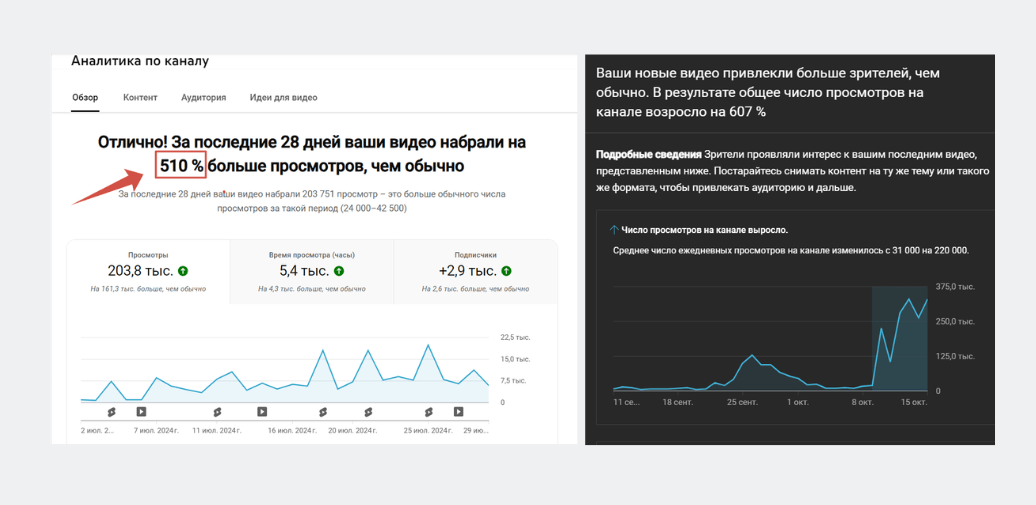Click the headline starting Отлично! За последние 28 дней
The width and height of the screenshot is (1036, 505).
tap(312, 154)
